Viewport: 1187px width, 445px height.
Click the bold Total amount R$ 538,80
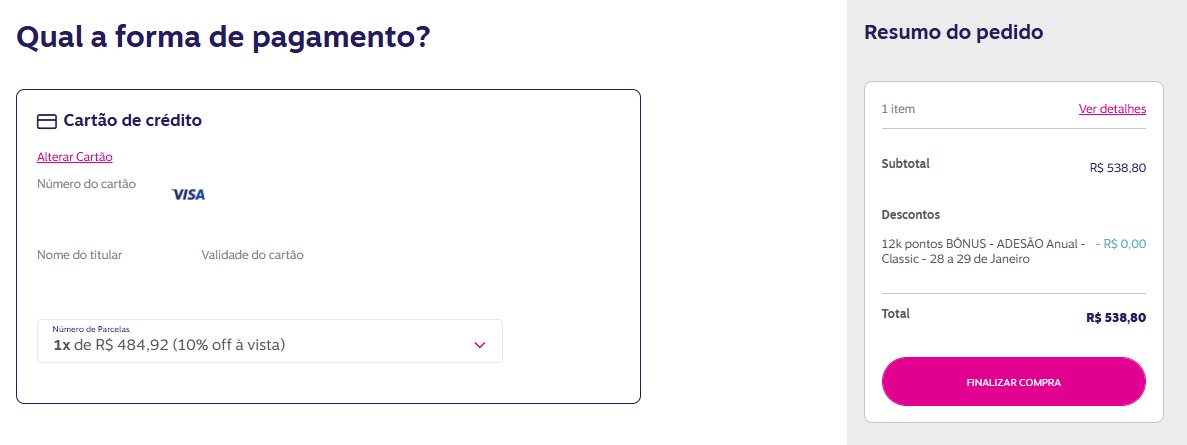coord(1116,318)
